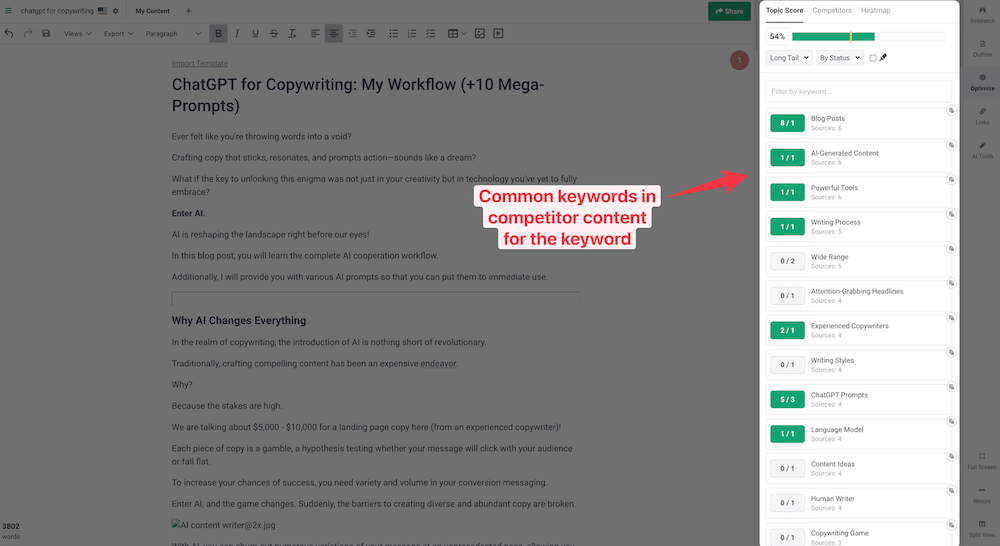Expand the Long Tail dropdown

789,58
